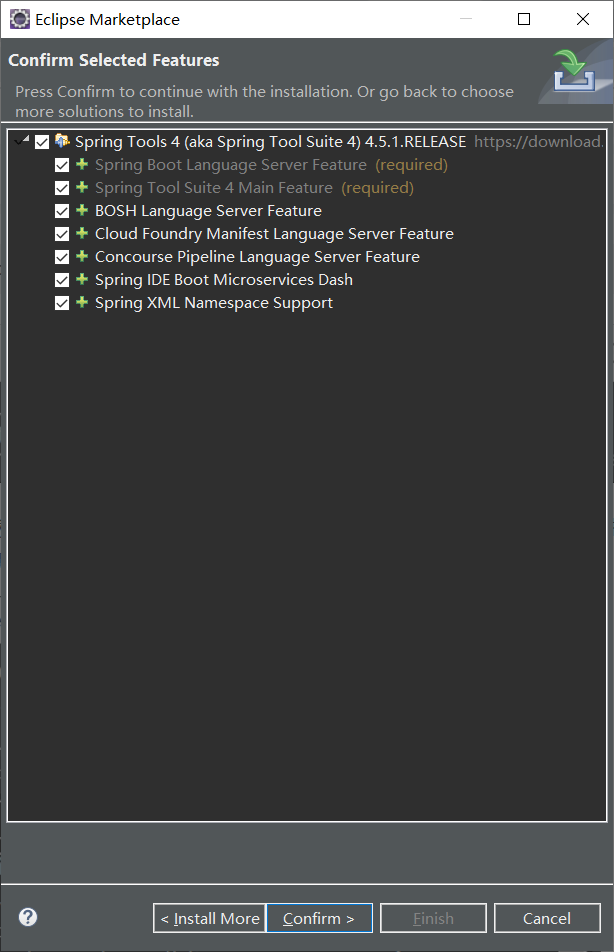Click the plus icon beside Spring XML Namespace Support
Viewport: 614px width, 952px height.
[81, 302]
